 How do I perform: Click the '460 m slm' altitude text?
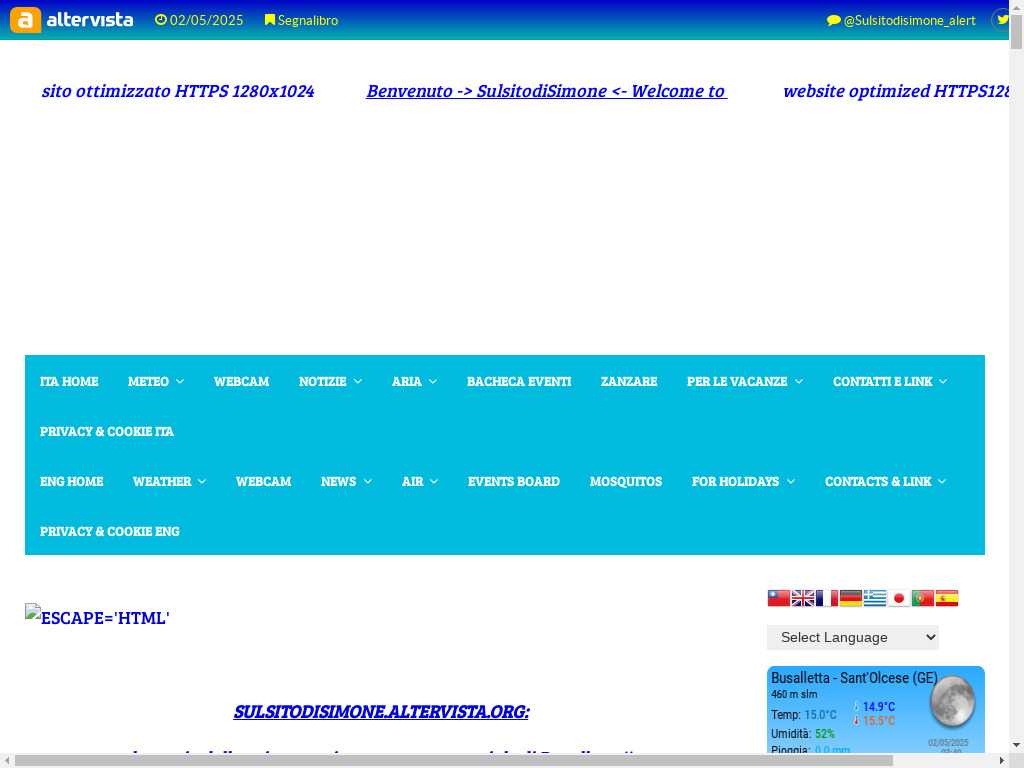click(794, 694)
